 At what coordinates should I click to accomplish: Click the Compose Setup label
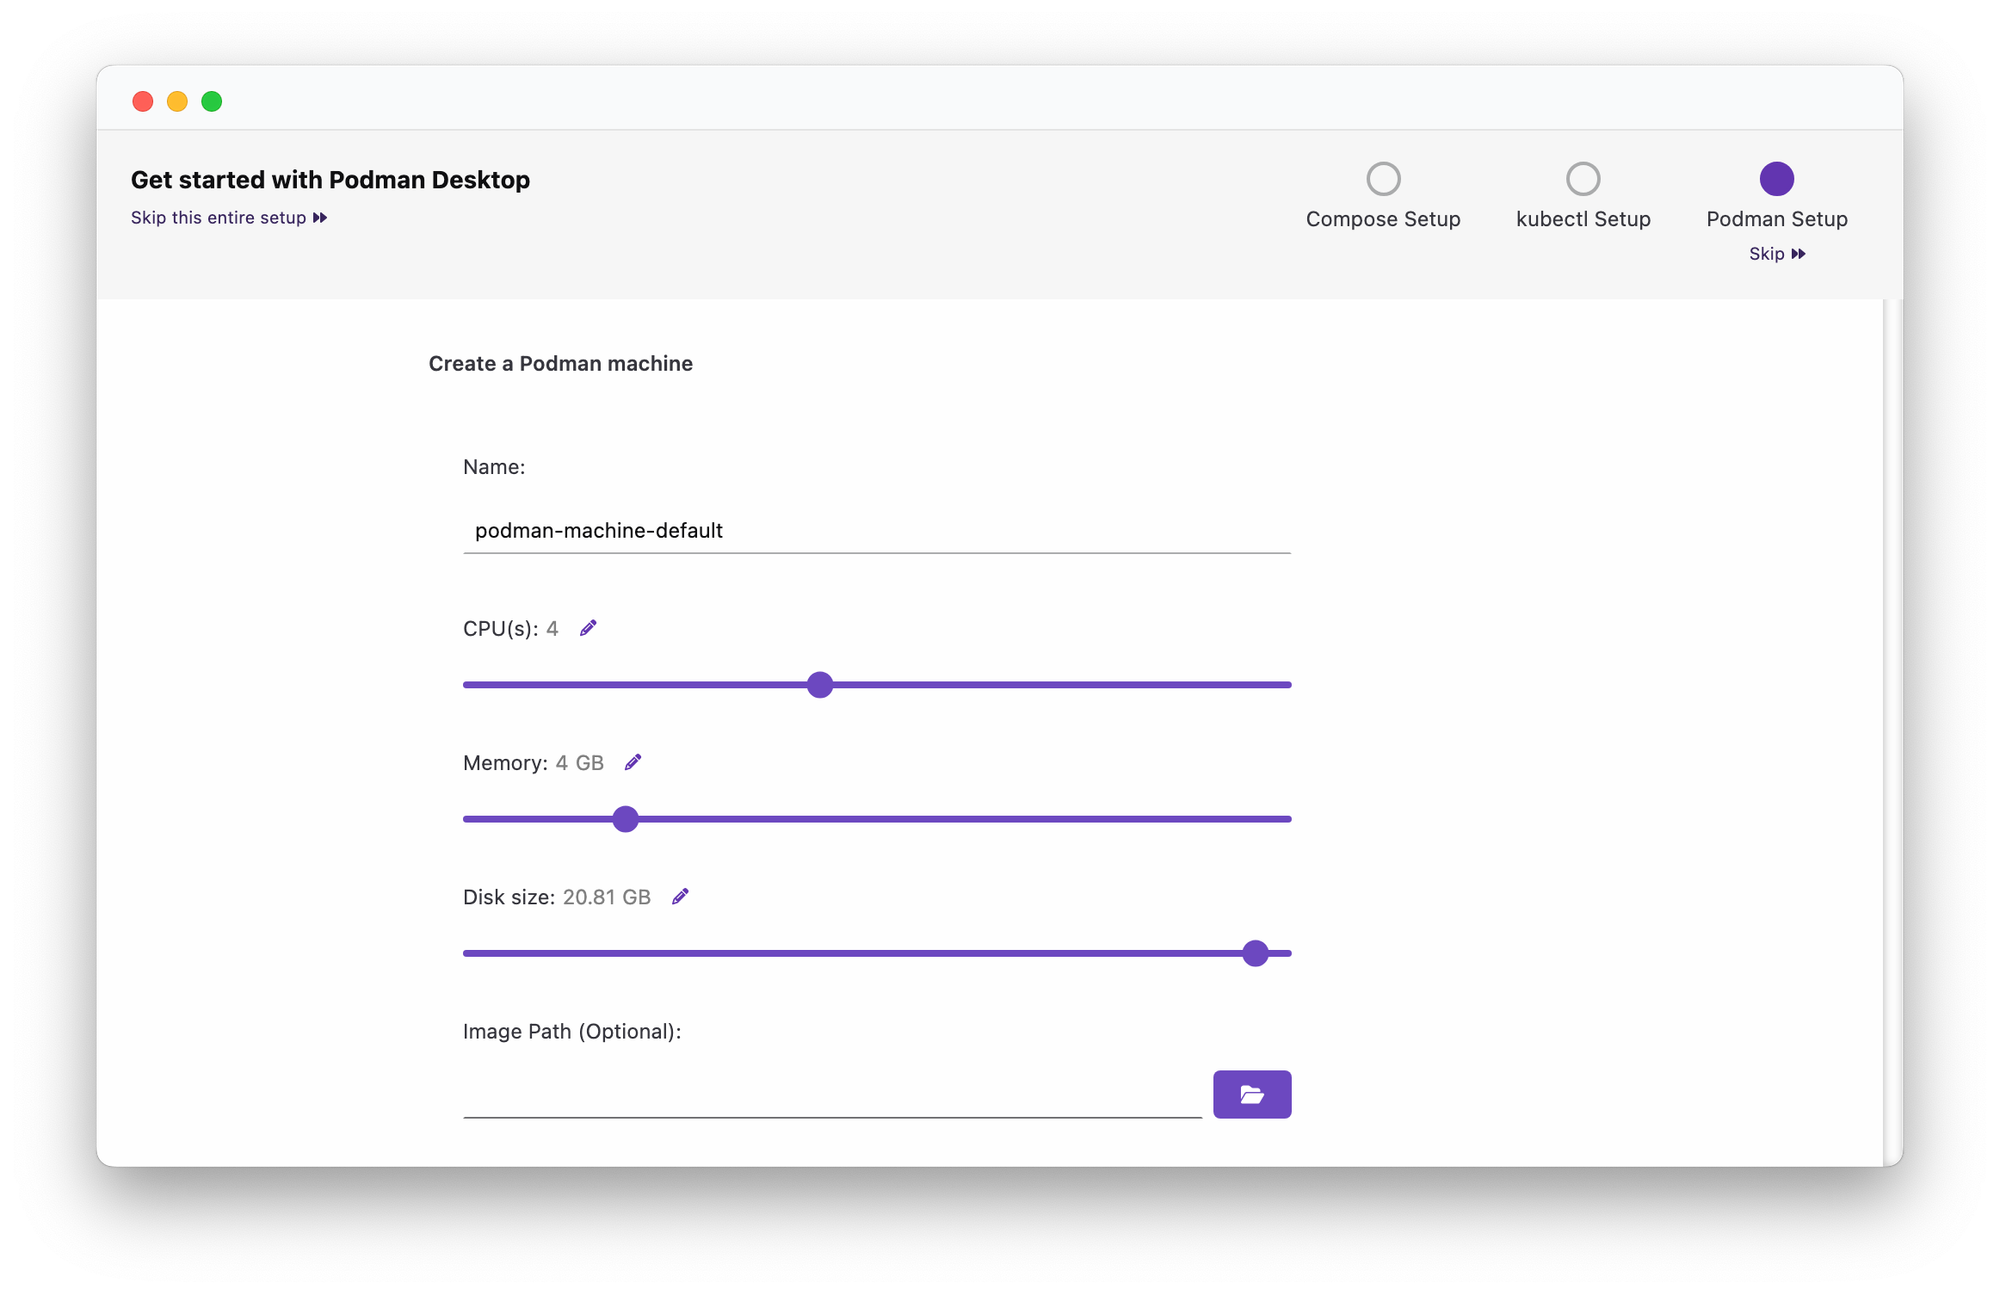click(x=1383, y=219)
